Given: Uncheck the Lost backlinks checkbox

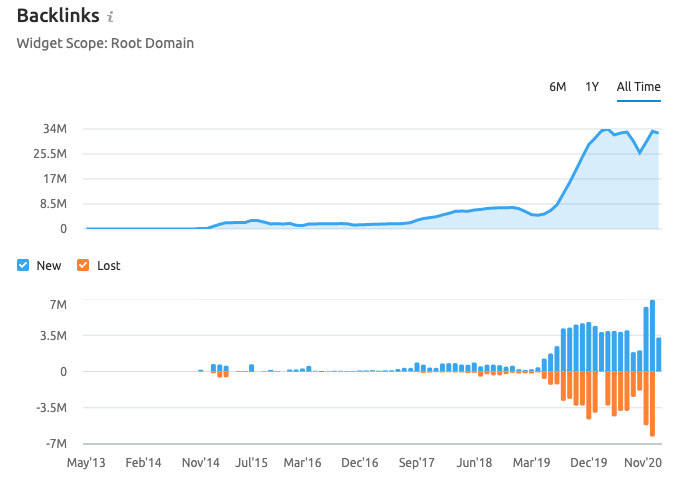Looking at the screenshot, I should [83, 265].
